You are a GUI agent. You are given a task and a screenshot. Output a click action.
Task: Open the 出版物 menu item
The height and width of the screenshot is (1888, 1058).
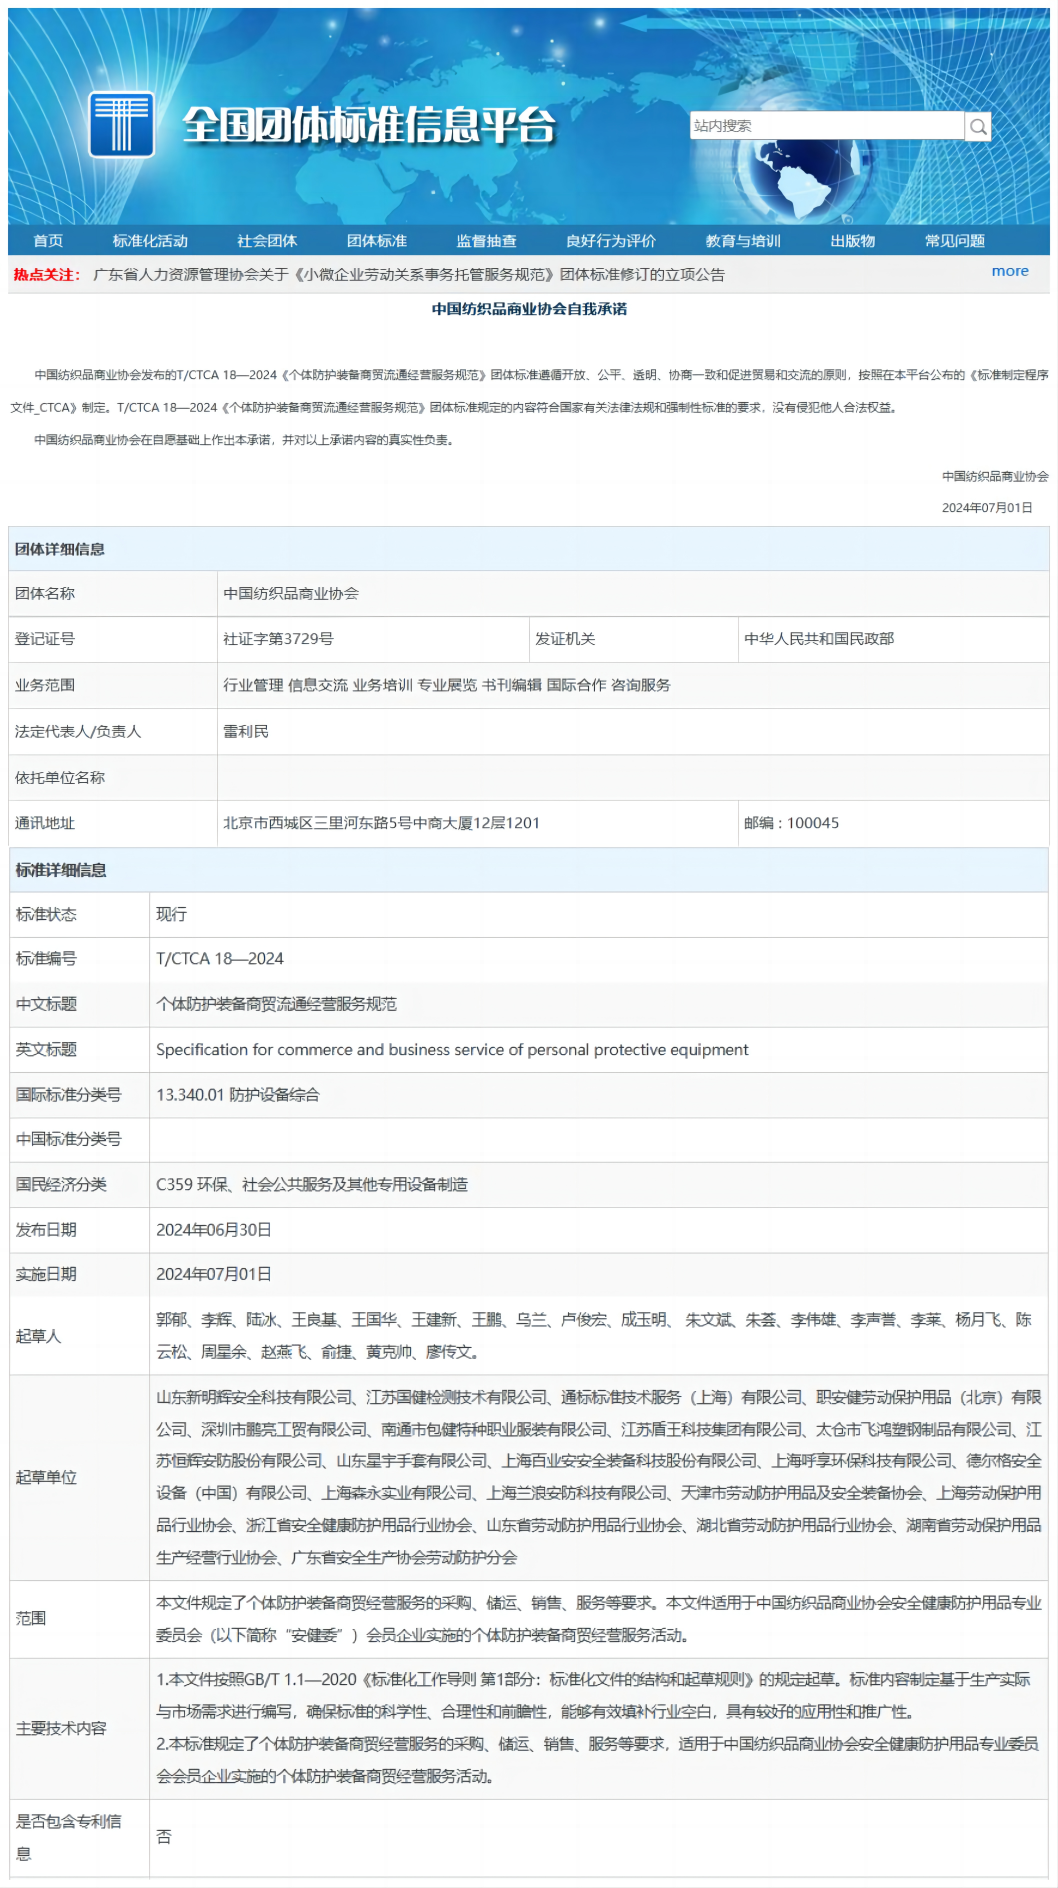pyautogui.click(x=853, y=241)
